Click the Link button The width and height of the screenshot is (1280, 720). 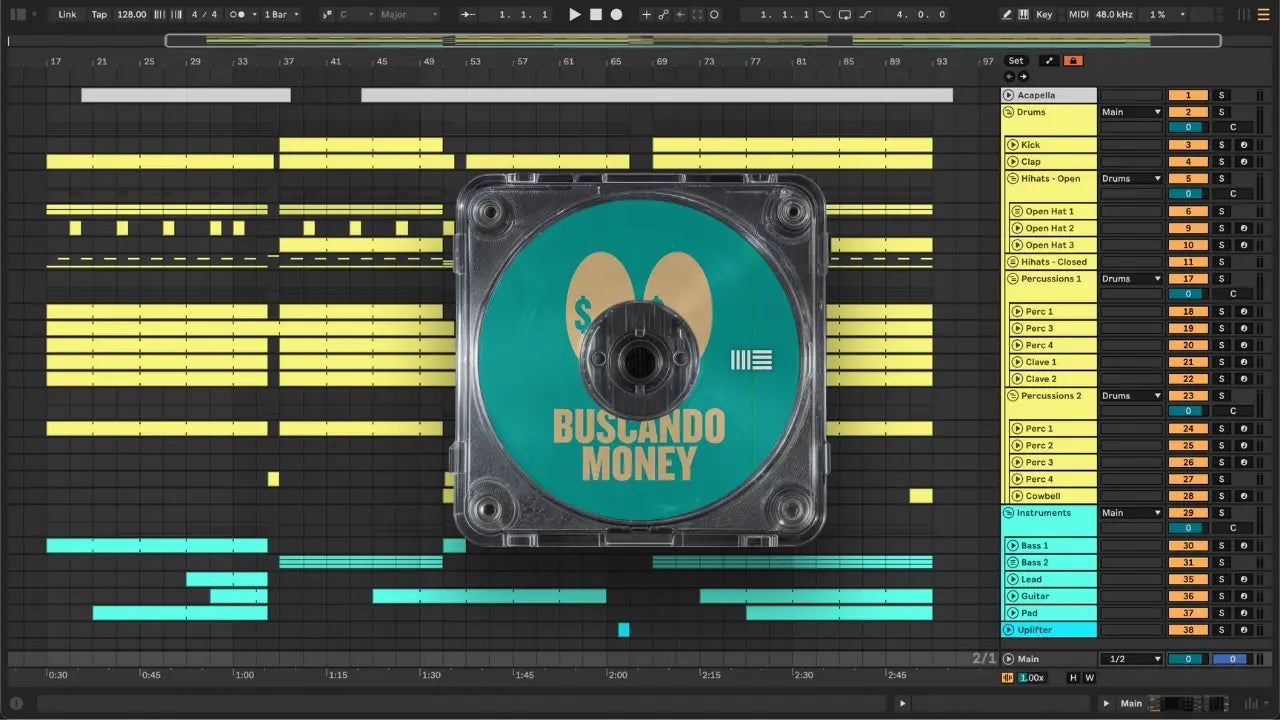pos(67,15)
